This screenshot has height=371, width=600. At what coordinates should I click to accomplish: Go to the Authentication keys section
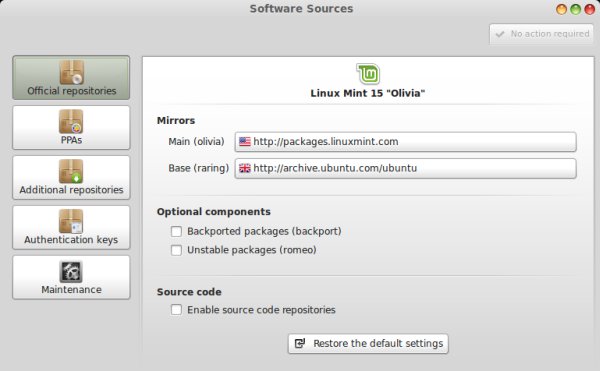71,227
